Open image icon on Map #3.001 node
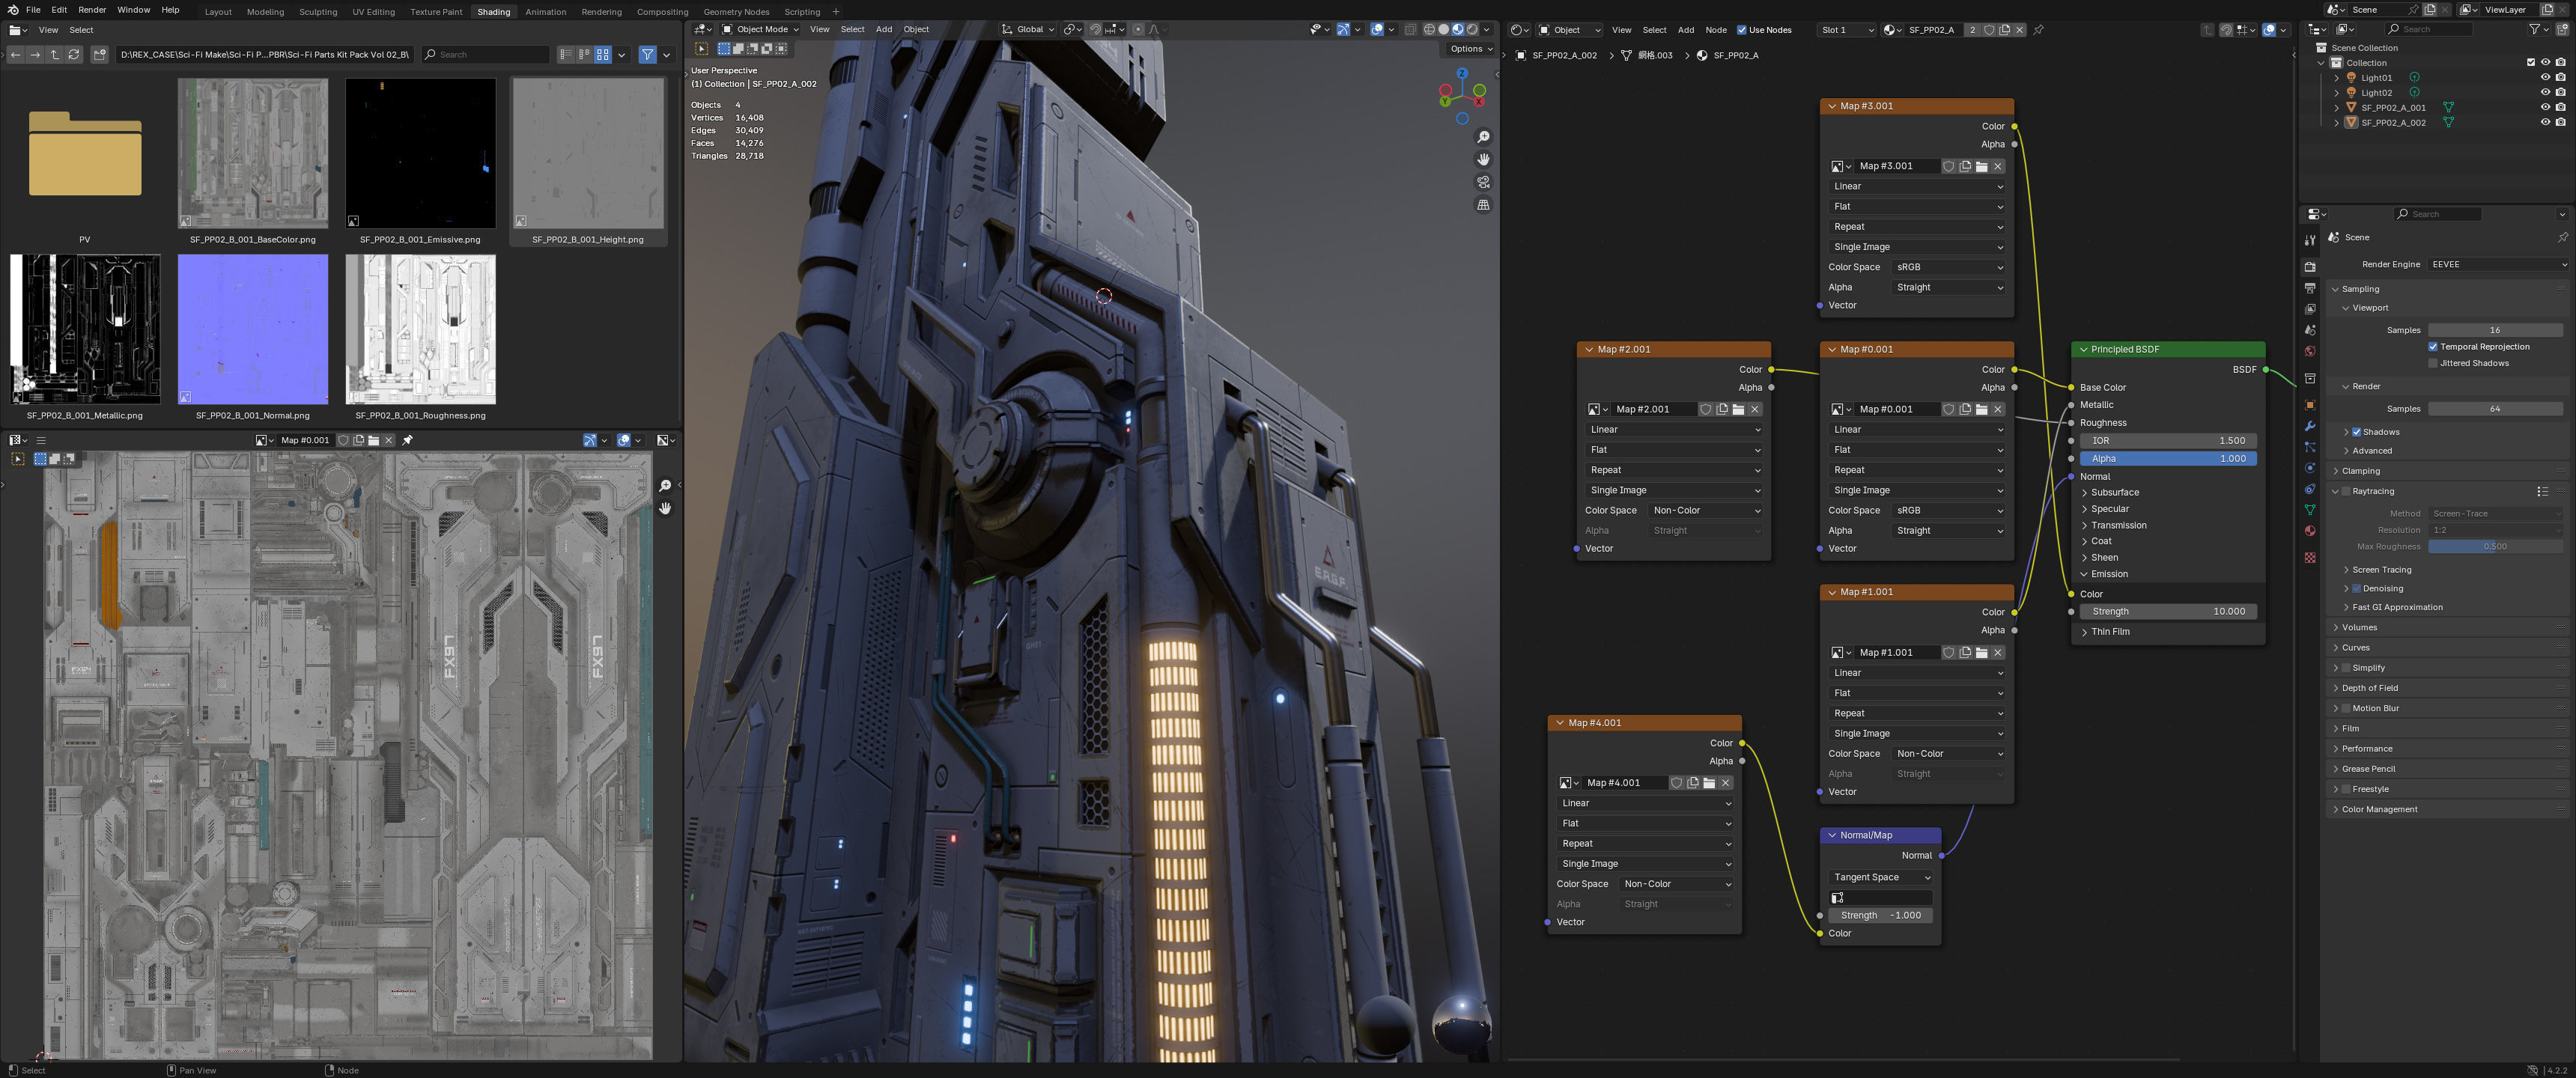The width and height of the screenshot is (2576, 1078). 1981,167
